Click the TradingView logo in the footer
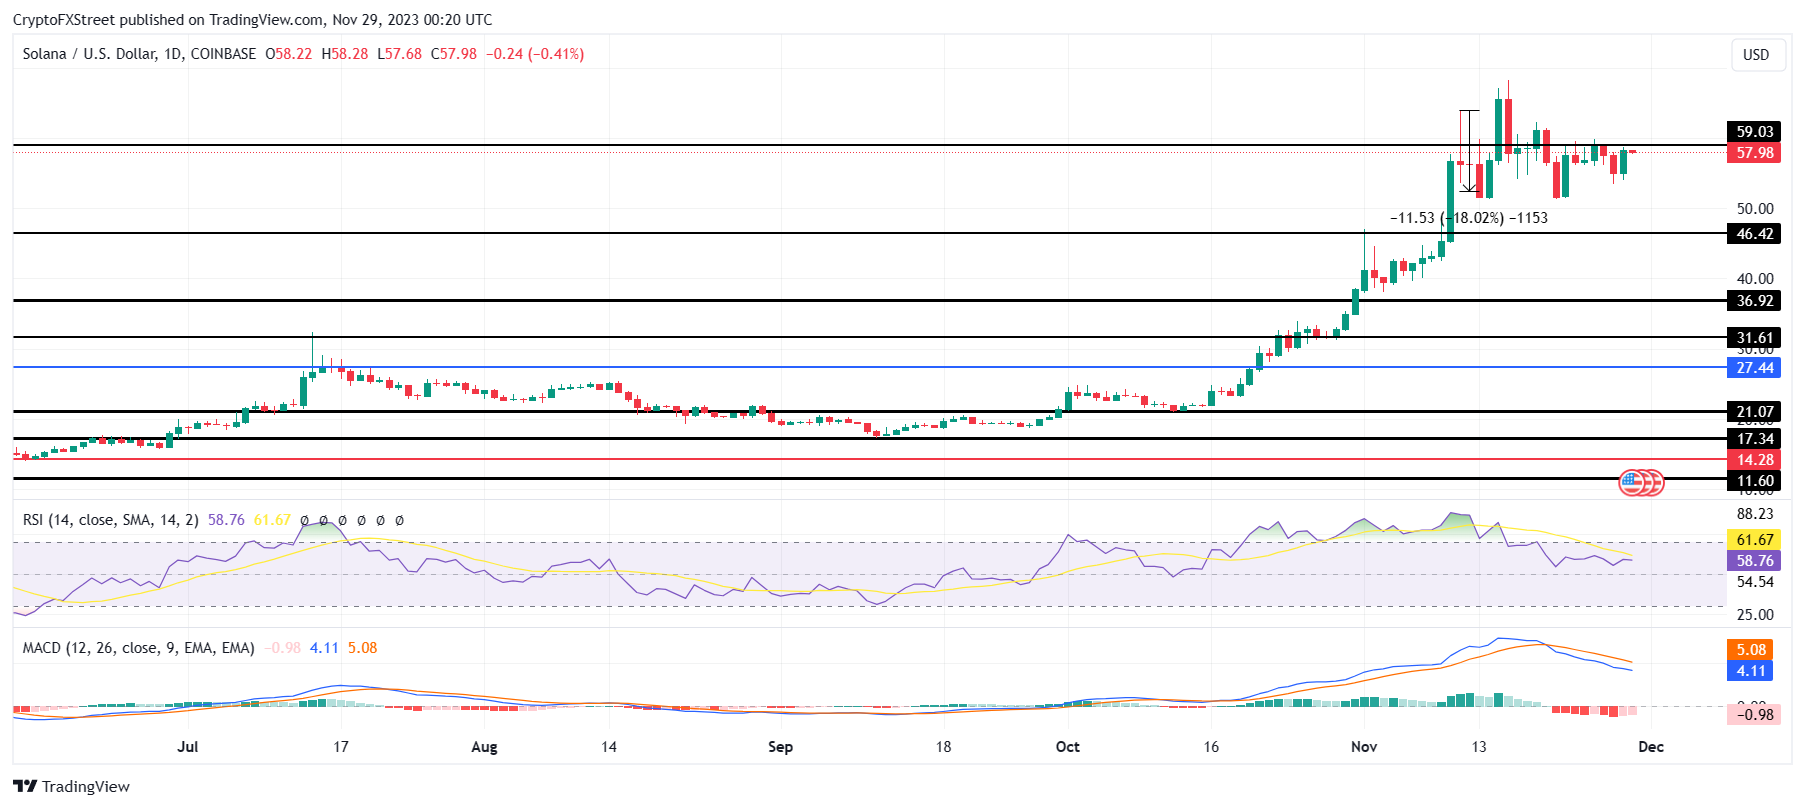Viewport: 1805px width, 808px height. 71,786
